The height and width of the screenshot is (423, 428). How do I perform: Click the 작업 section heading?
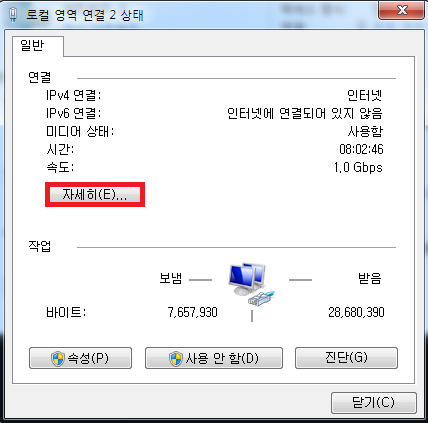[40, 246]
